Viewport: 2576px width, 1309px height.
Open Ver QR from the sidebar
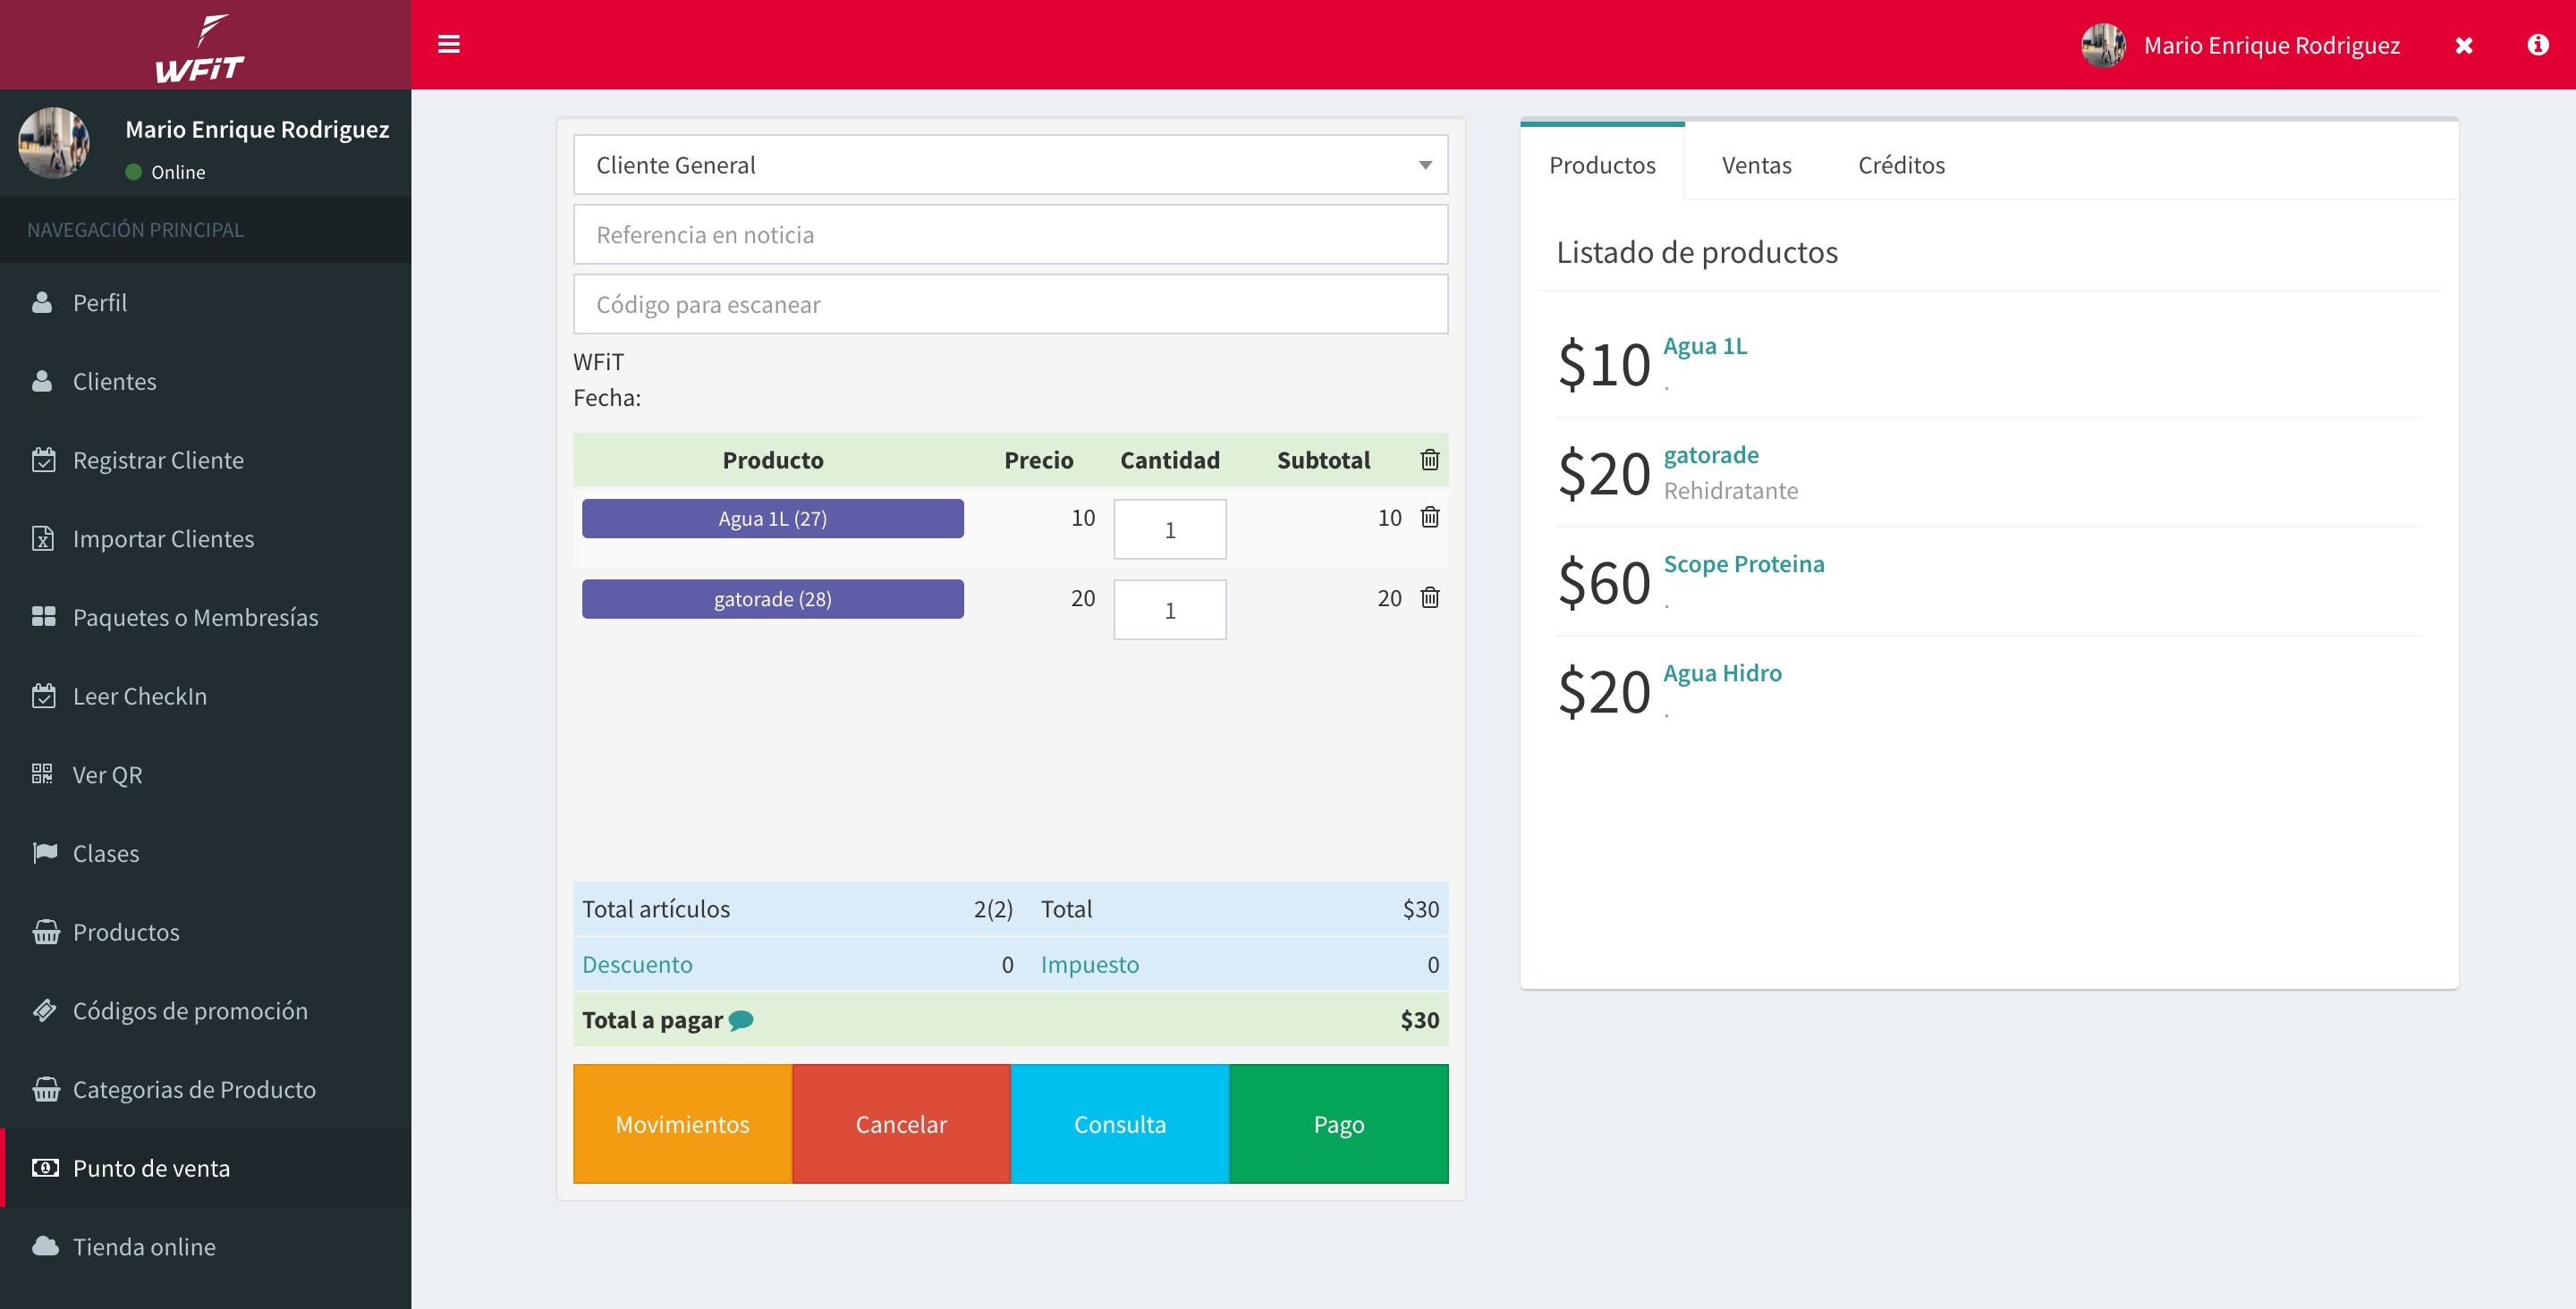click(x=107, y=775)
